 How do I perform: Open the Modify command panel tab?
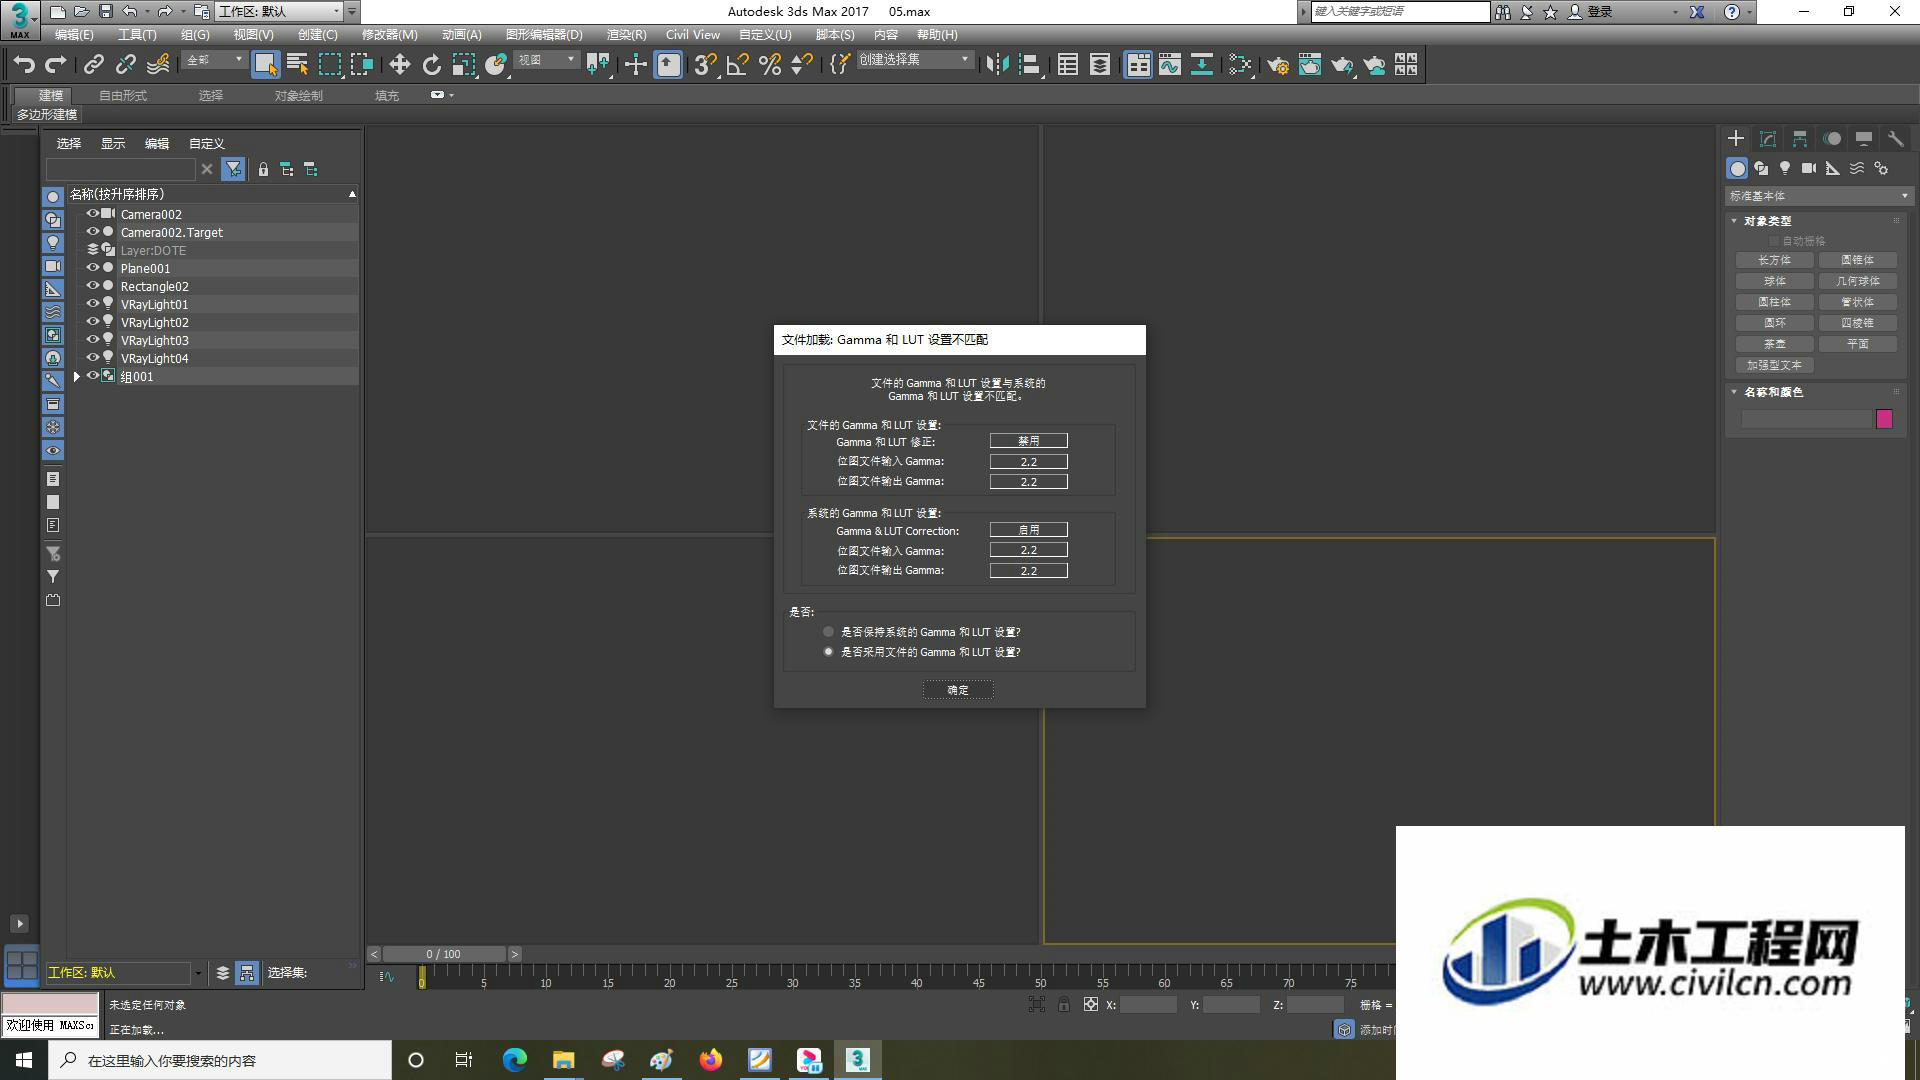point(1768,139)
